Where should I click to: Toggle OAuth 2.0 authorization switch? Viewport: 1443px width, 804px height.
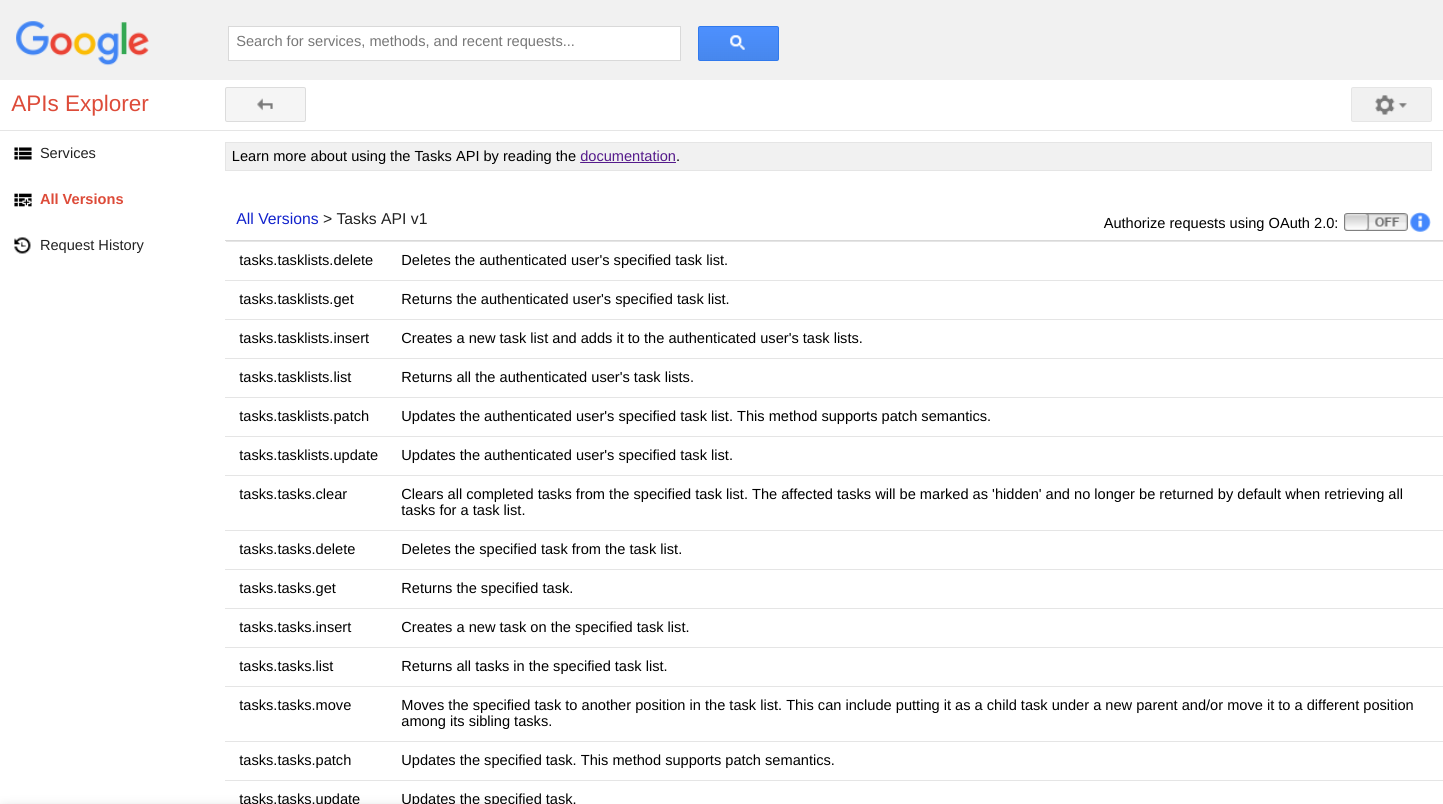click(1376, 222)
